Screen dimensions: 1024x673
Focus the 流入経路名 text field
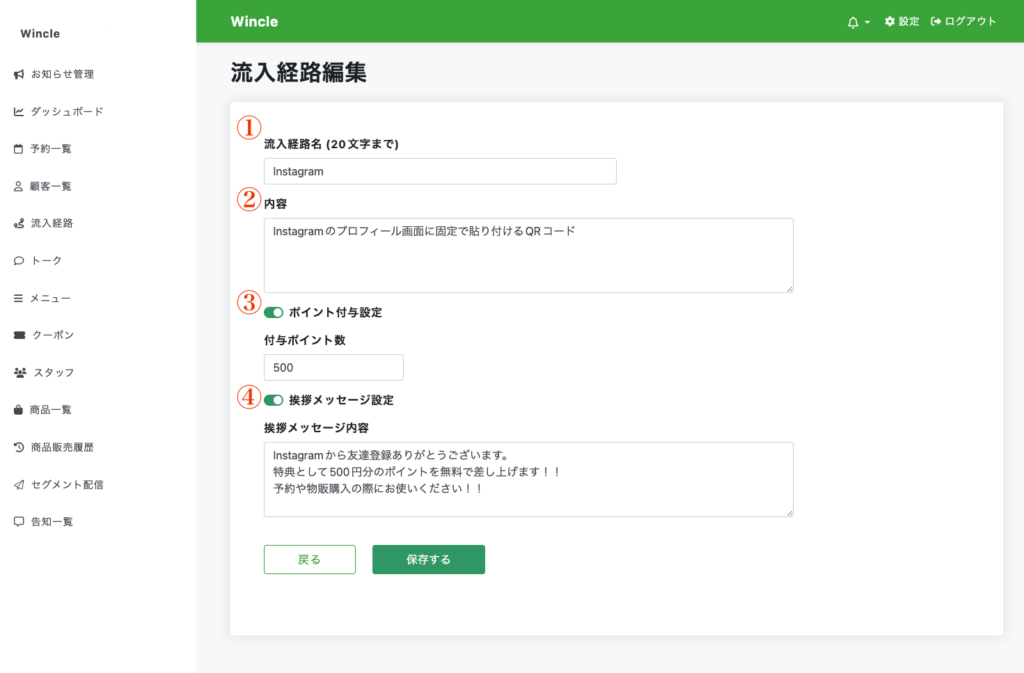click(440, 171)
